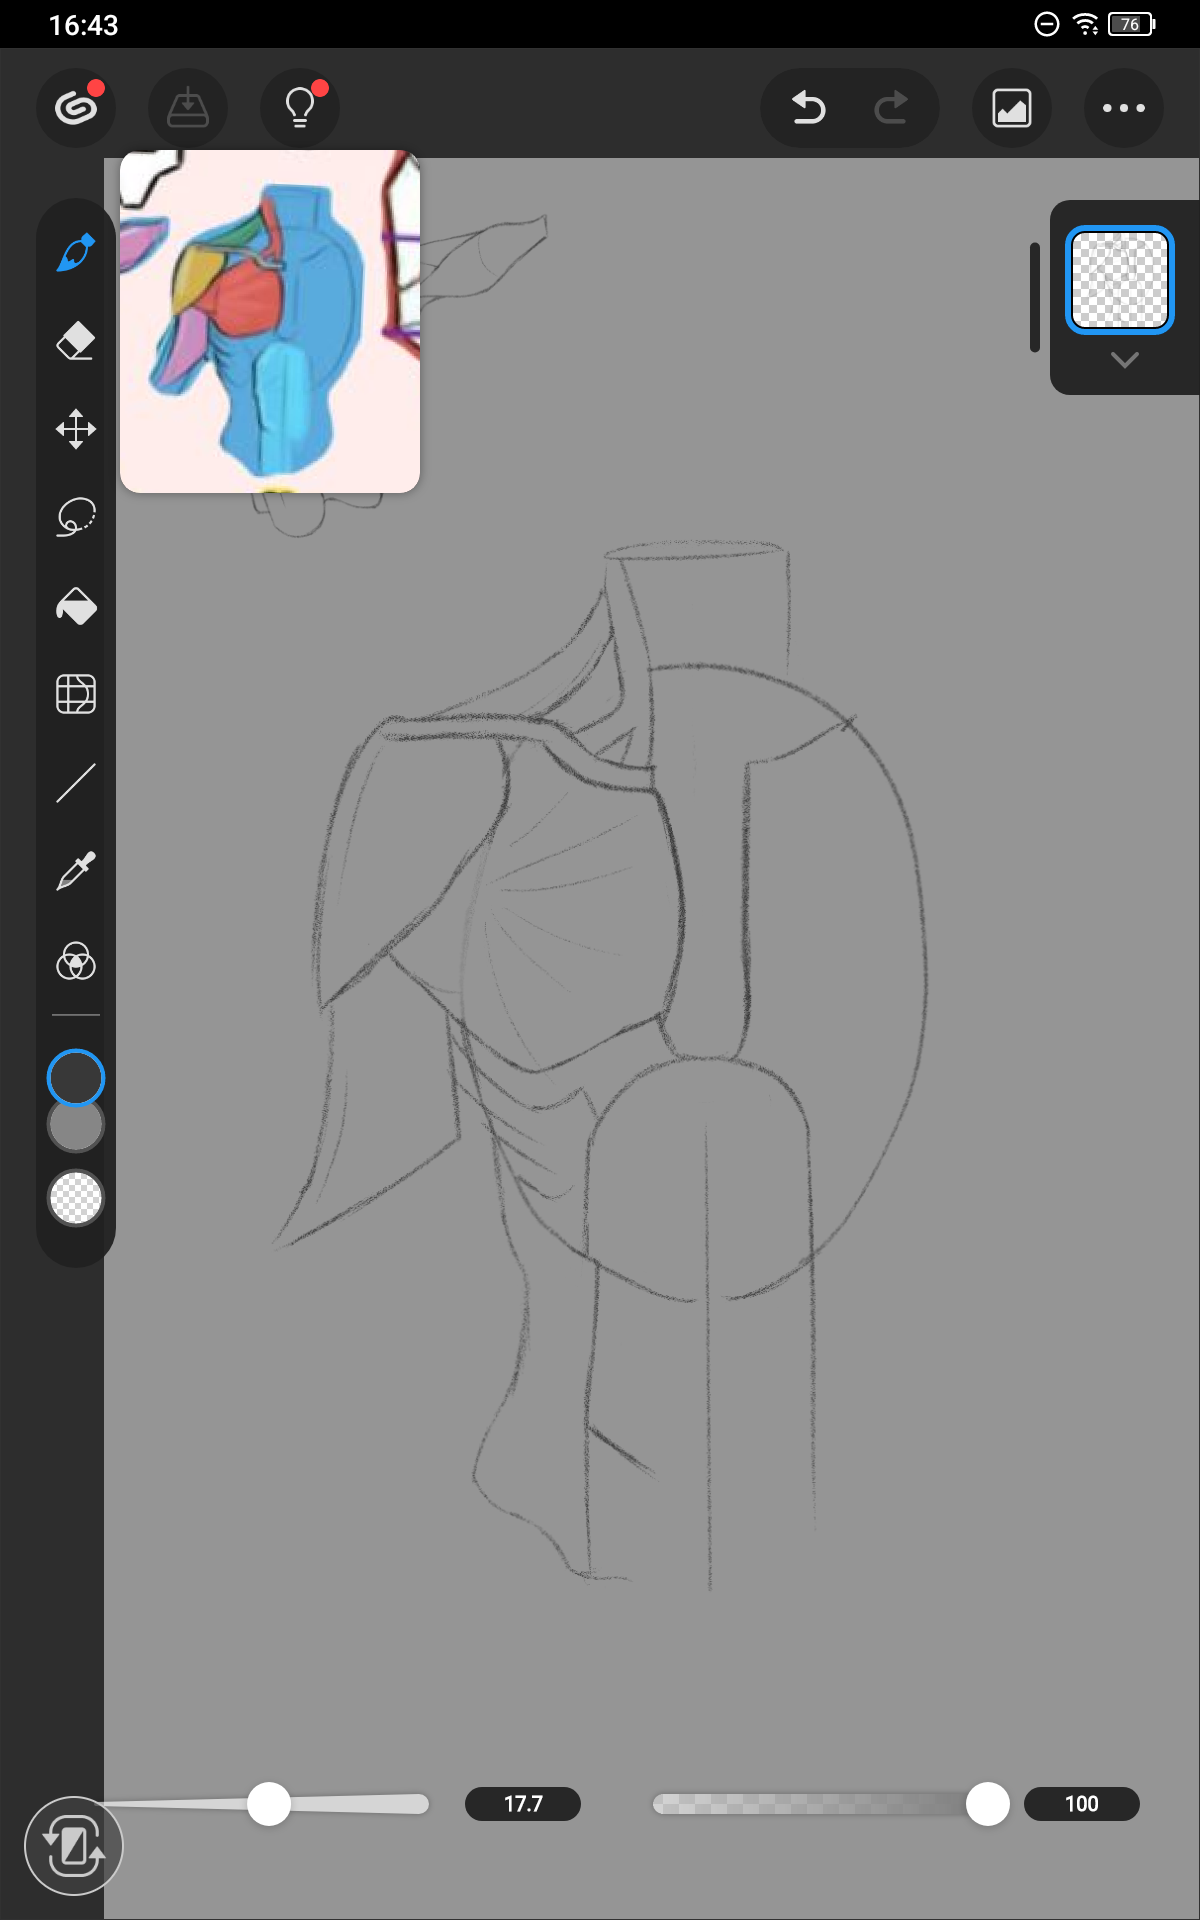Expand the layers panel chevron
The height and width of the screenshot is (1920, 1200).
1124,360
